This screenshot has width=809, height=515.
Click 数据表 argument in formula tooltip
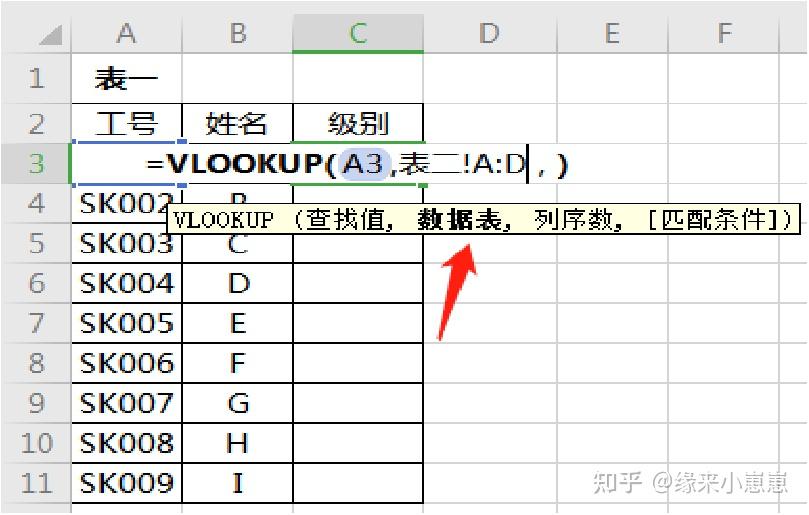click(x=459, y=220)
